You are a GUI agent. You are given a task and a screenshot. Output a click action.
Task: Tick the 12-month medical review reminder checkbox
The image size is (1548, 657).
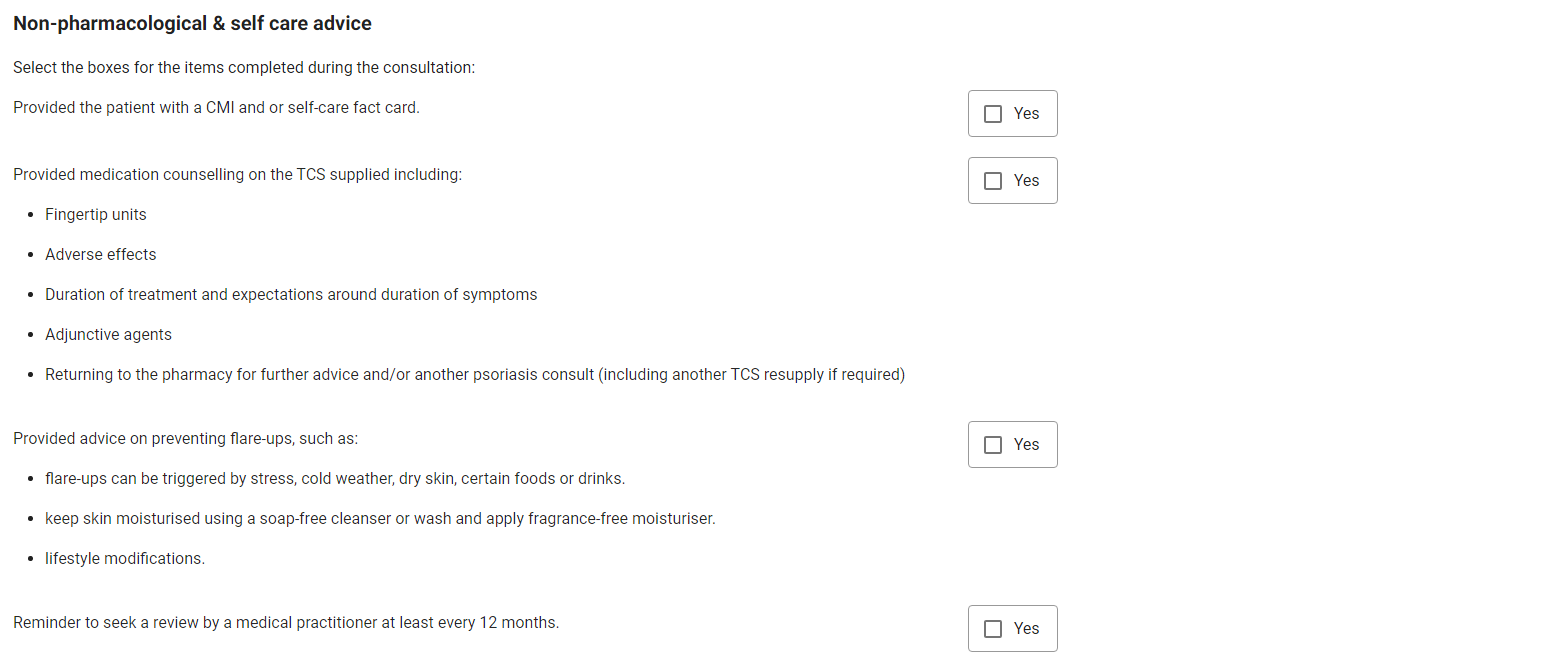point(993,629)
